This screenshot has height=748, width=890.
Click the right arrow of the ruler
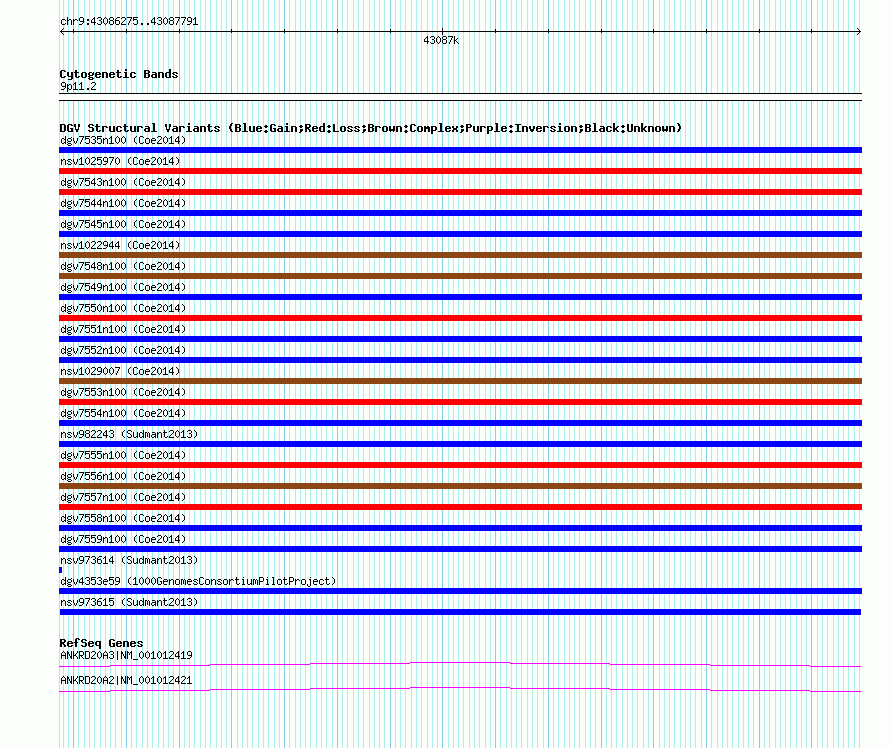pyautogui.click(x=859, y=32)
